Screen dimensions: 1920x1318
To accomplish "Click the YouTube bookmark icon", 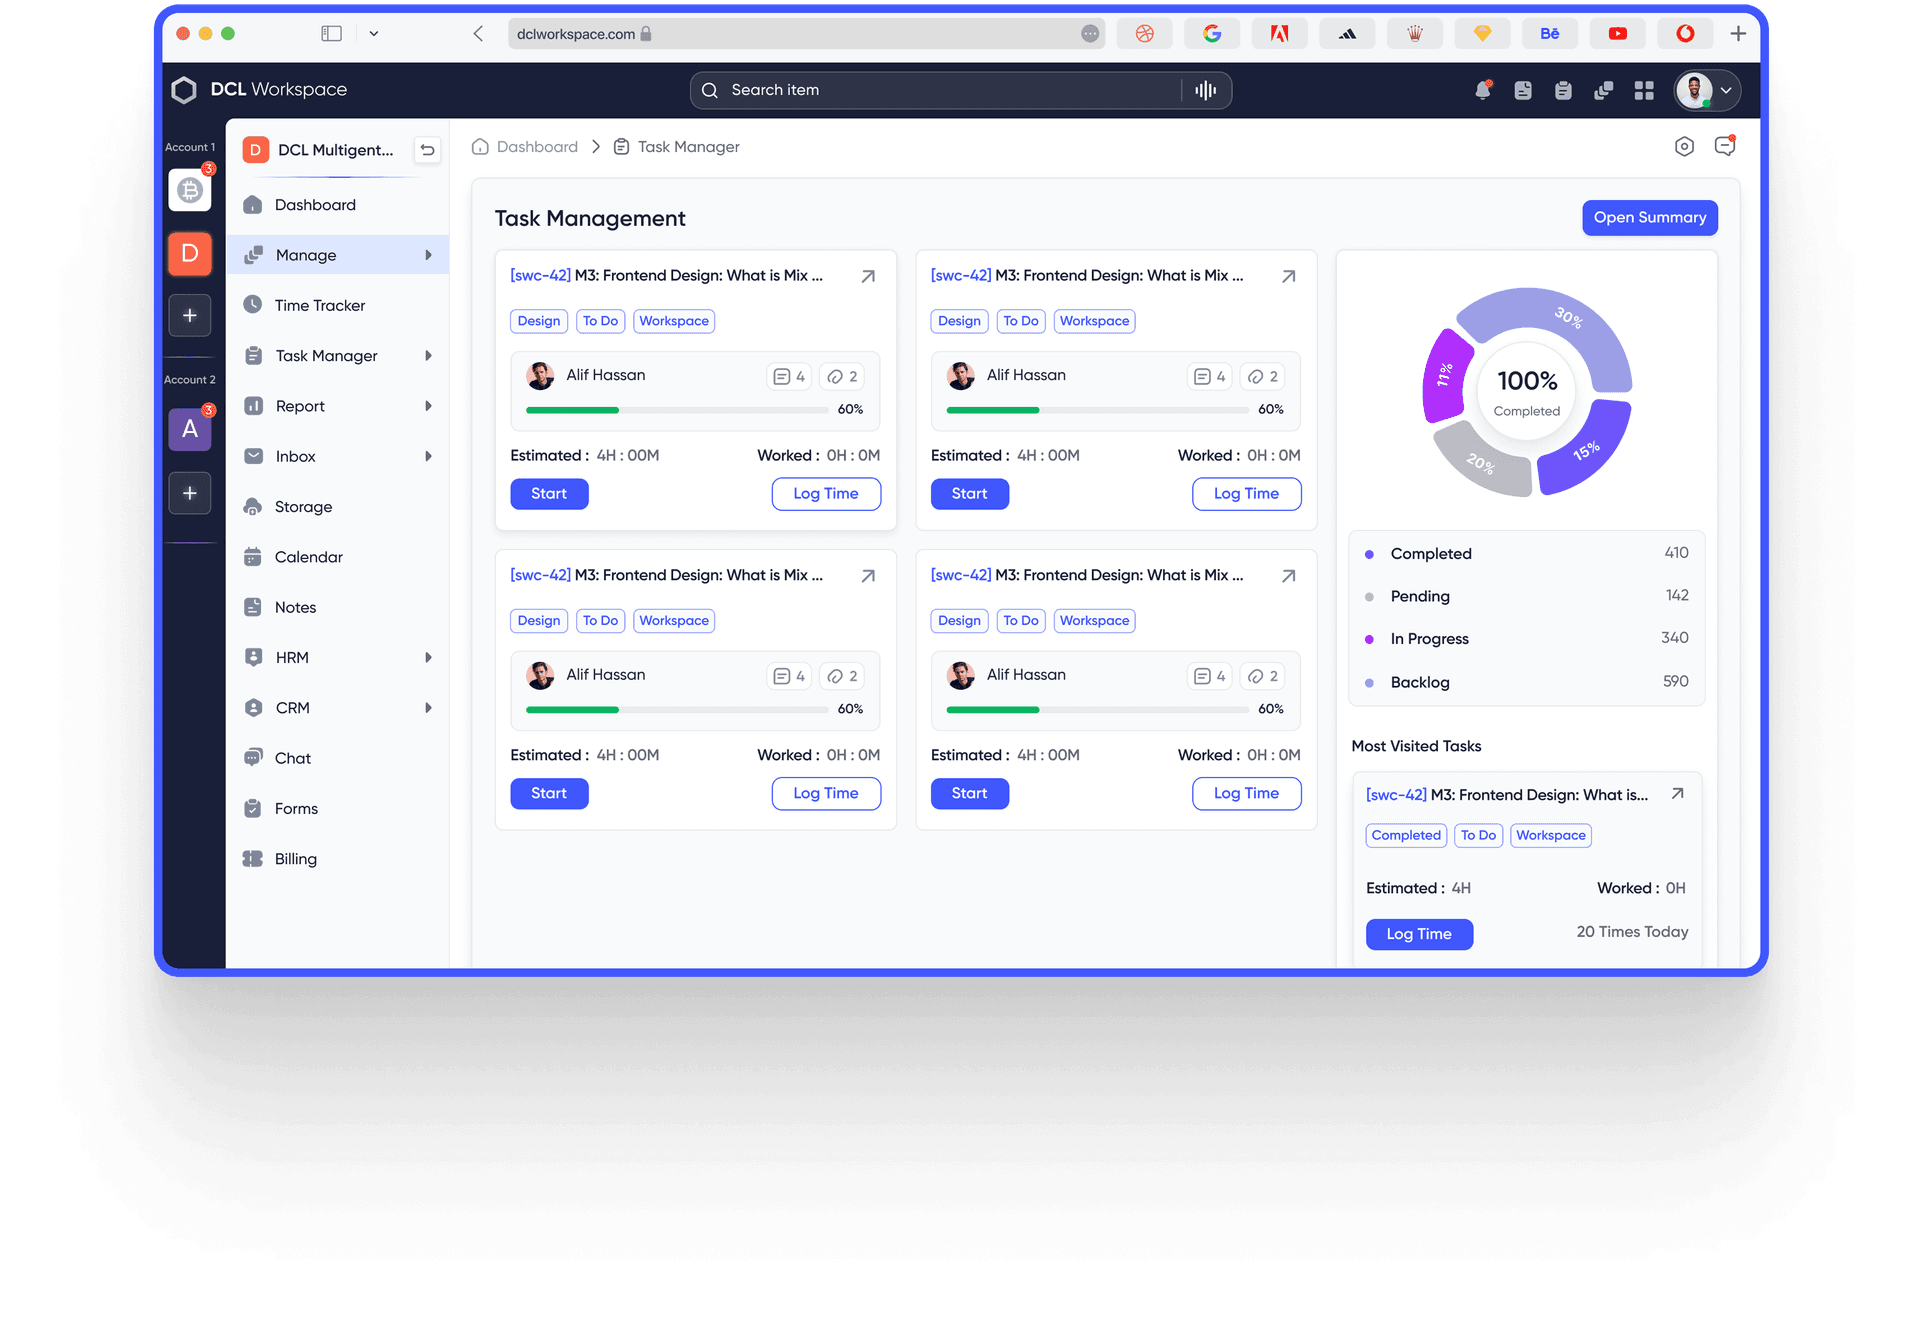I will tap(1617, 34).
